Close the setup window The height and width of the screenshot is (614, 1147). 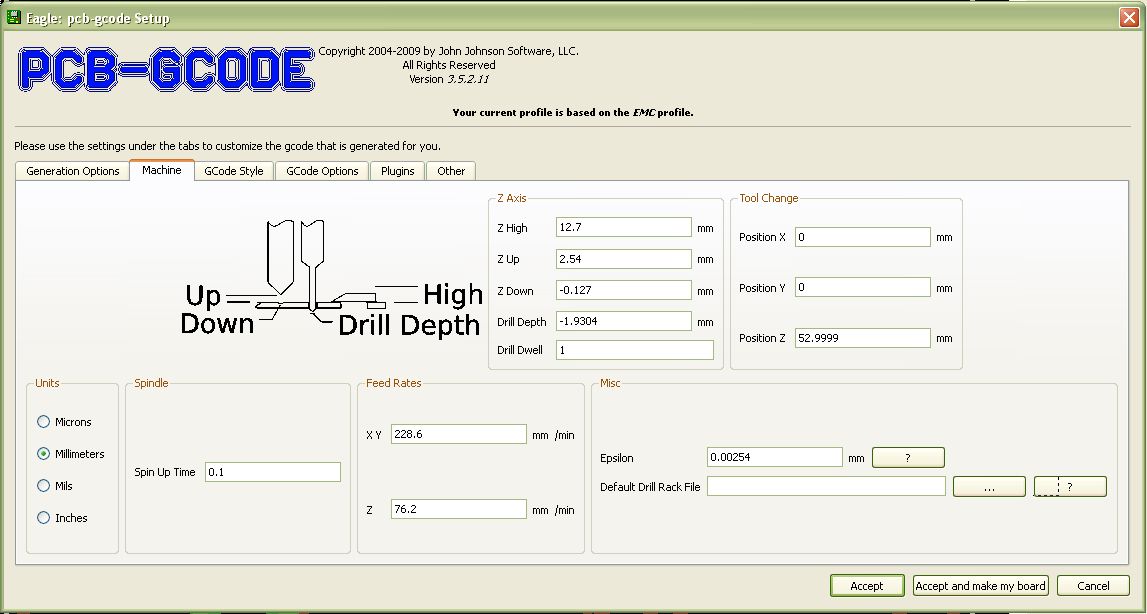[x=1129, y=18]
